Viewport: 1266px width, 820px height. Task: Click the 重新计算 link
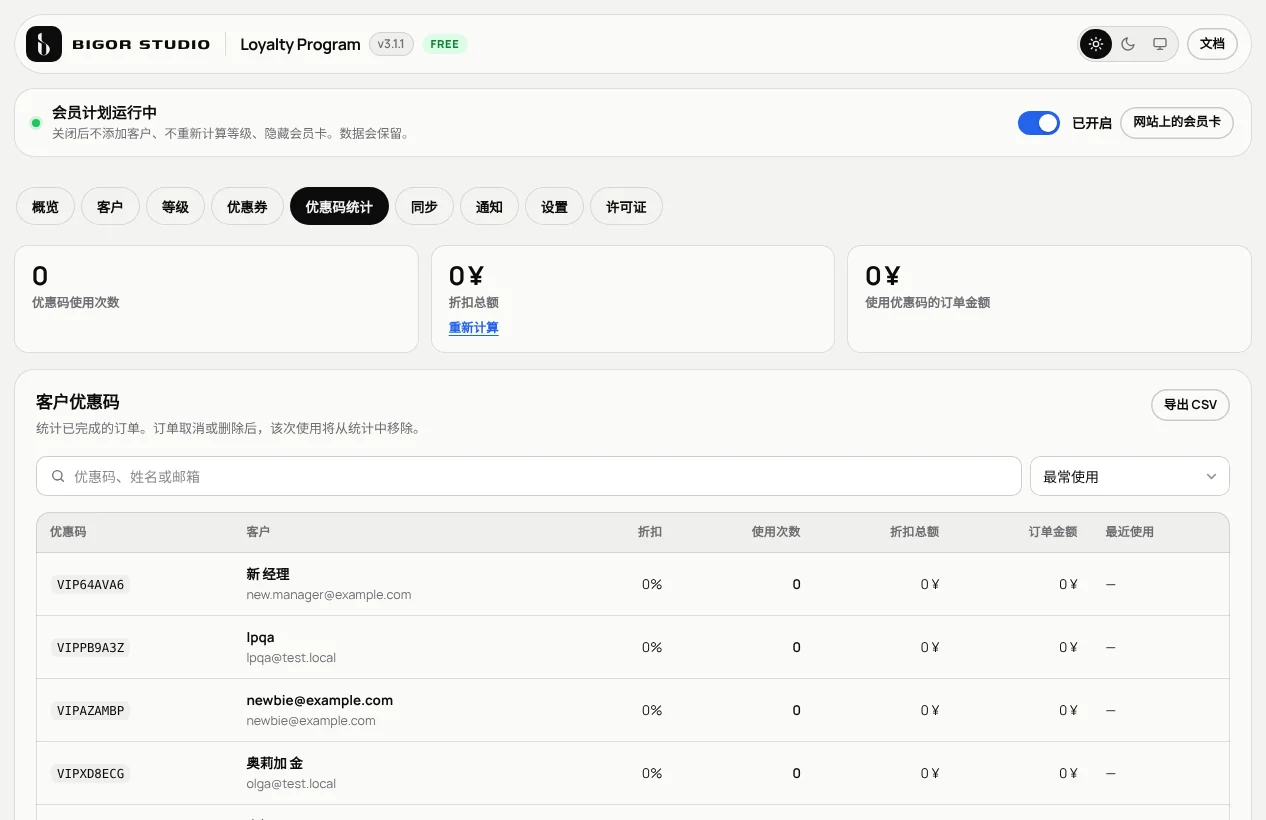point(474,328)
